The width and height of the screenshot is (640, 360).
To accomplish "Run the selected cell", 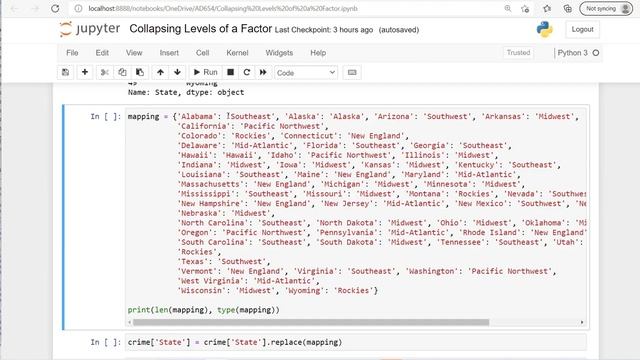I will point(205,72).
